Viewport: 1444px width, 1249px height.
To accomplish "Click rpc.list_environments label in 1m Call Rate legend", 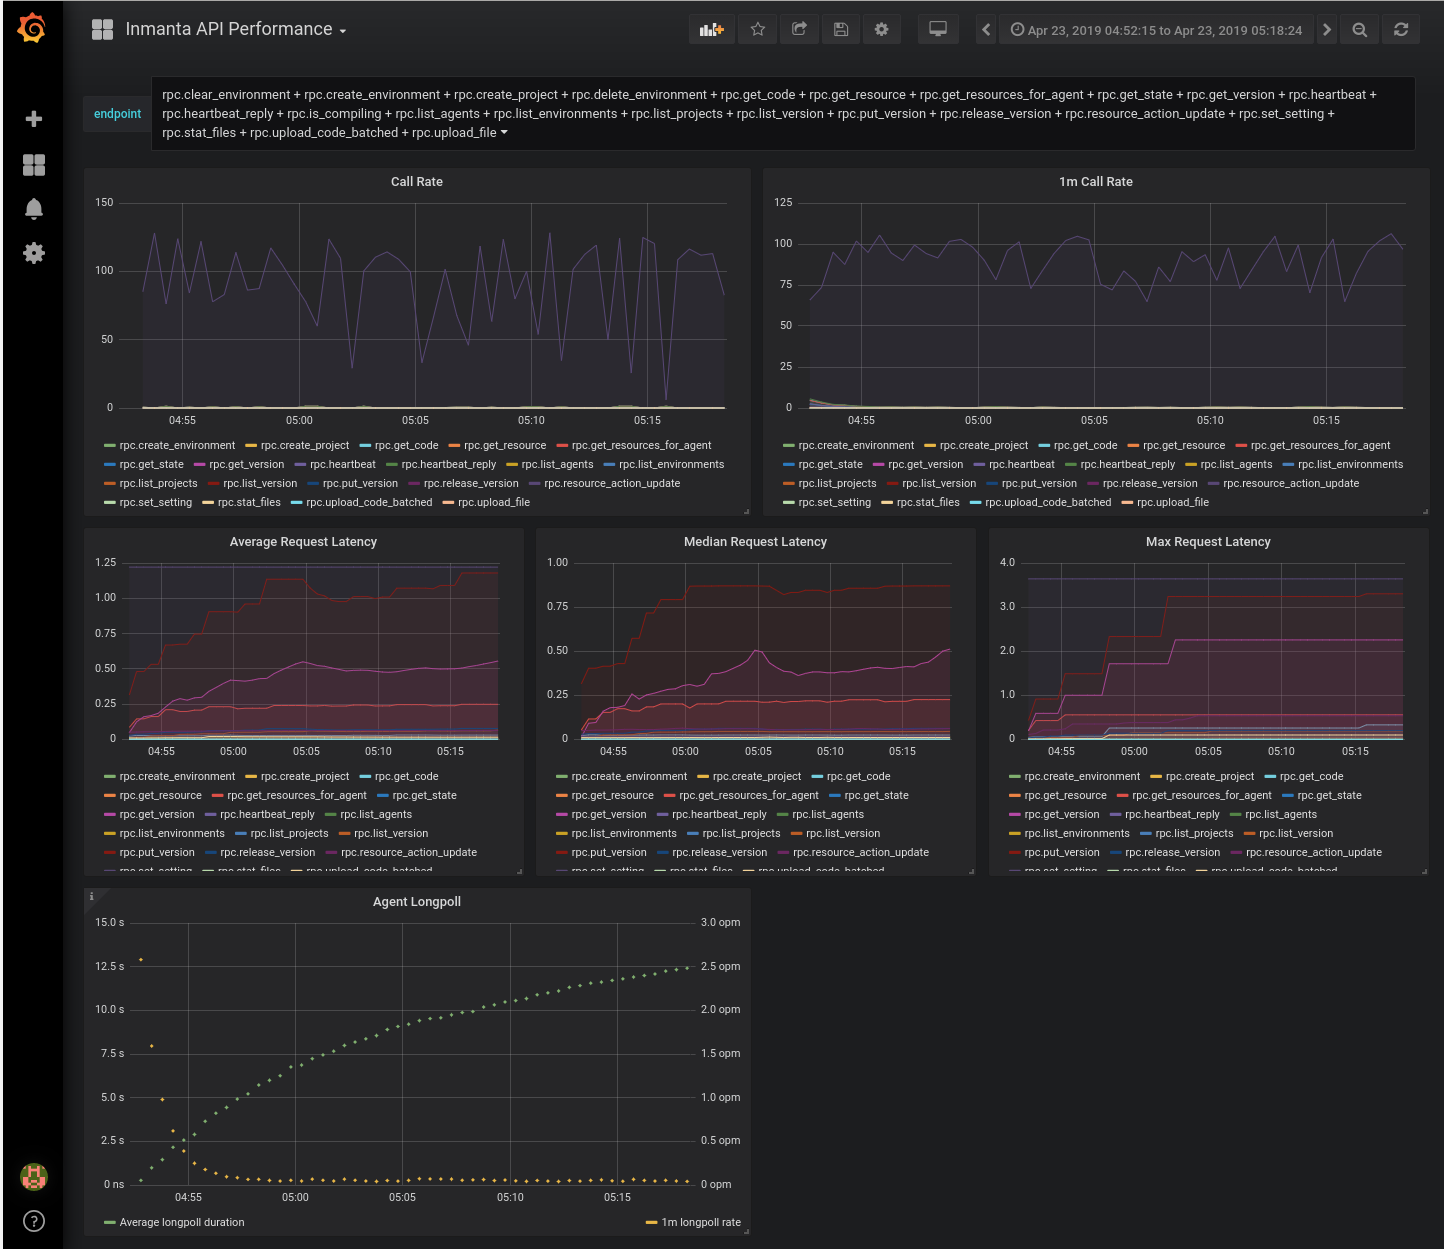I will (x=1351, y=465).
